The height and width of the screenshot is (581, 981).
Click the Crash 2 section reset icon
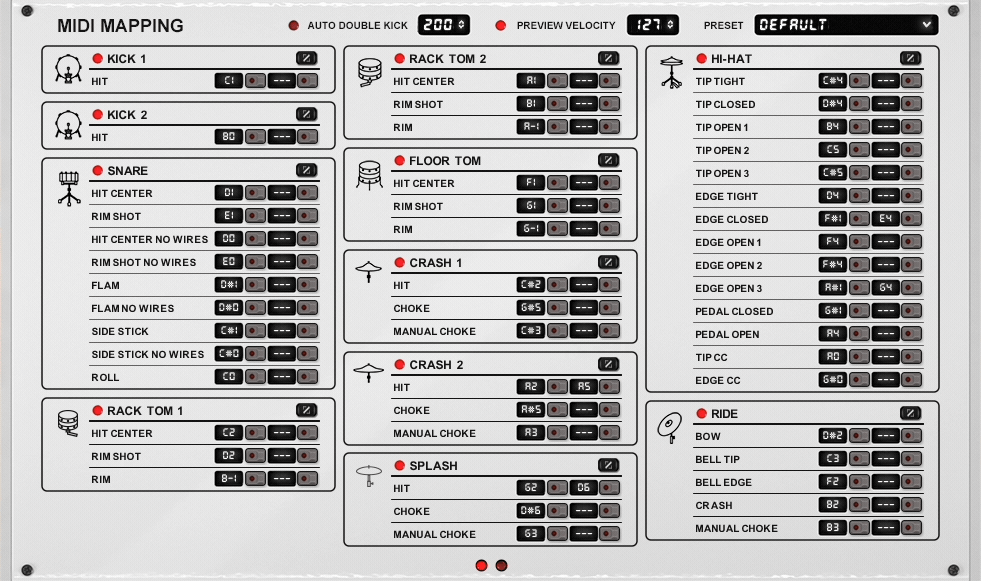[608, 365]
